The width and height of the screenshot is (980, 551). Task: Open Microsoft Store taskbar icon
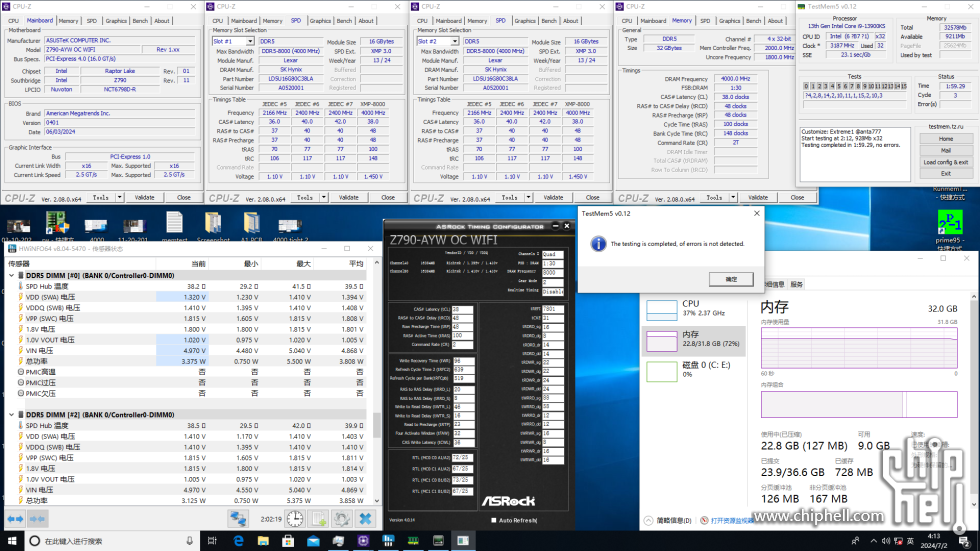coord(288,541)
